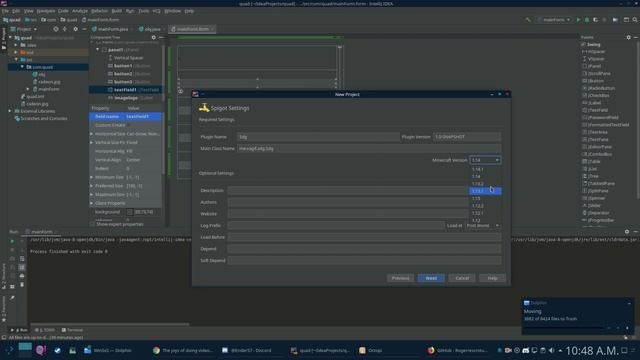Open Project panel settings gear
Screen dimensions: 640x360
point(75,29)
